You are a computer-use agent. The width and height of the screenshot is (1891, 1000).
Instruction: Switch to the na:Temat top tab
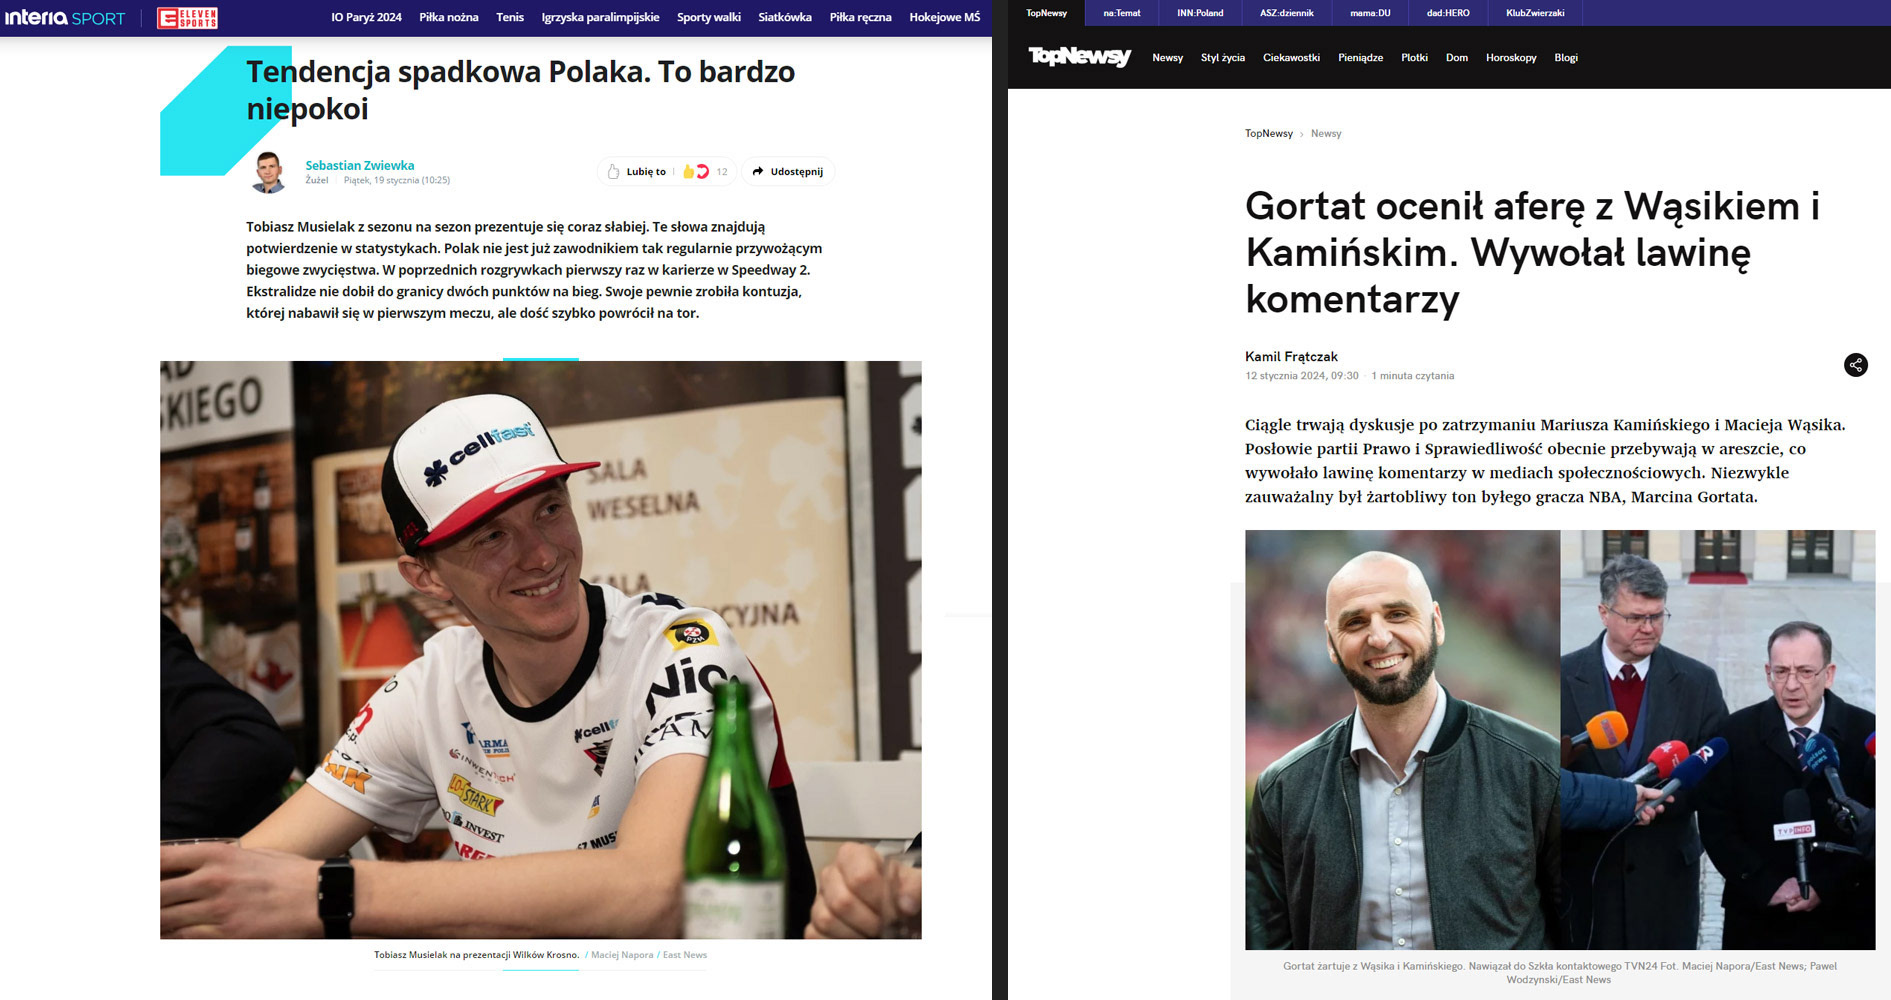point(1122,13)
